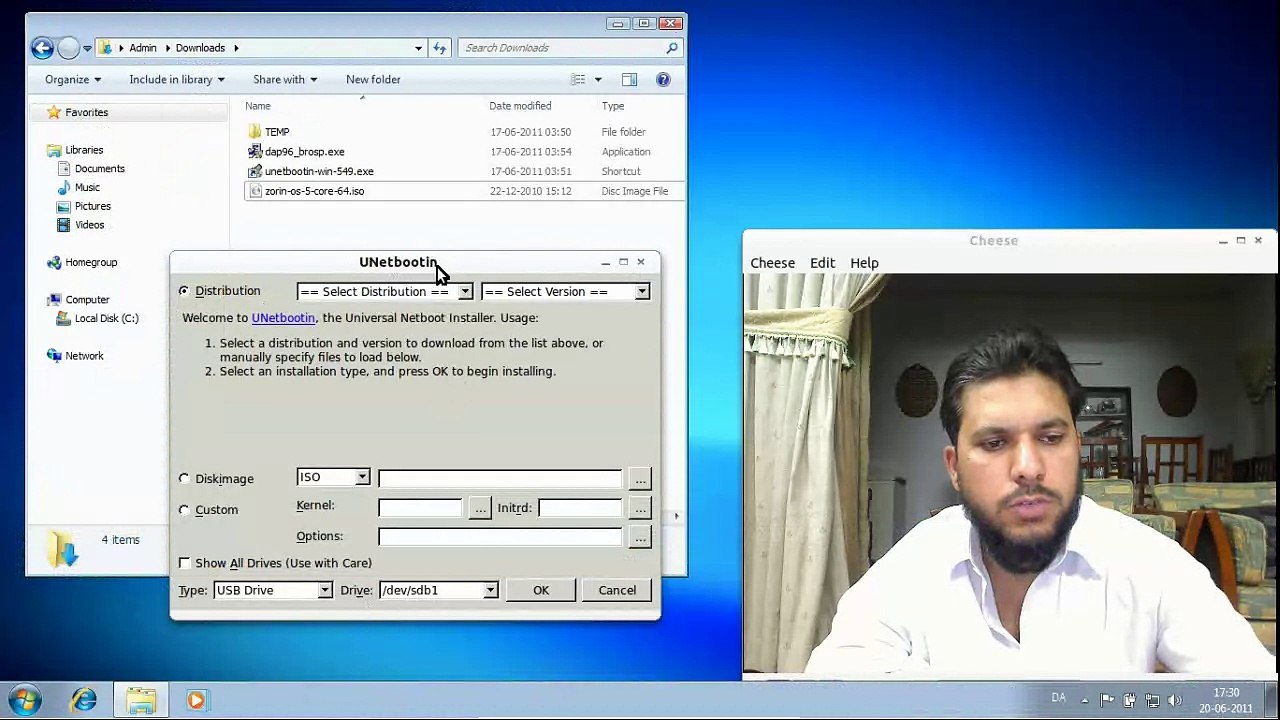
Task: Open Share with dropdown
Action: (285, 79)
